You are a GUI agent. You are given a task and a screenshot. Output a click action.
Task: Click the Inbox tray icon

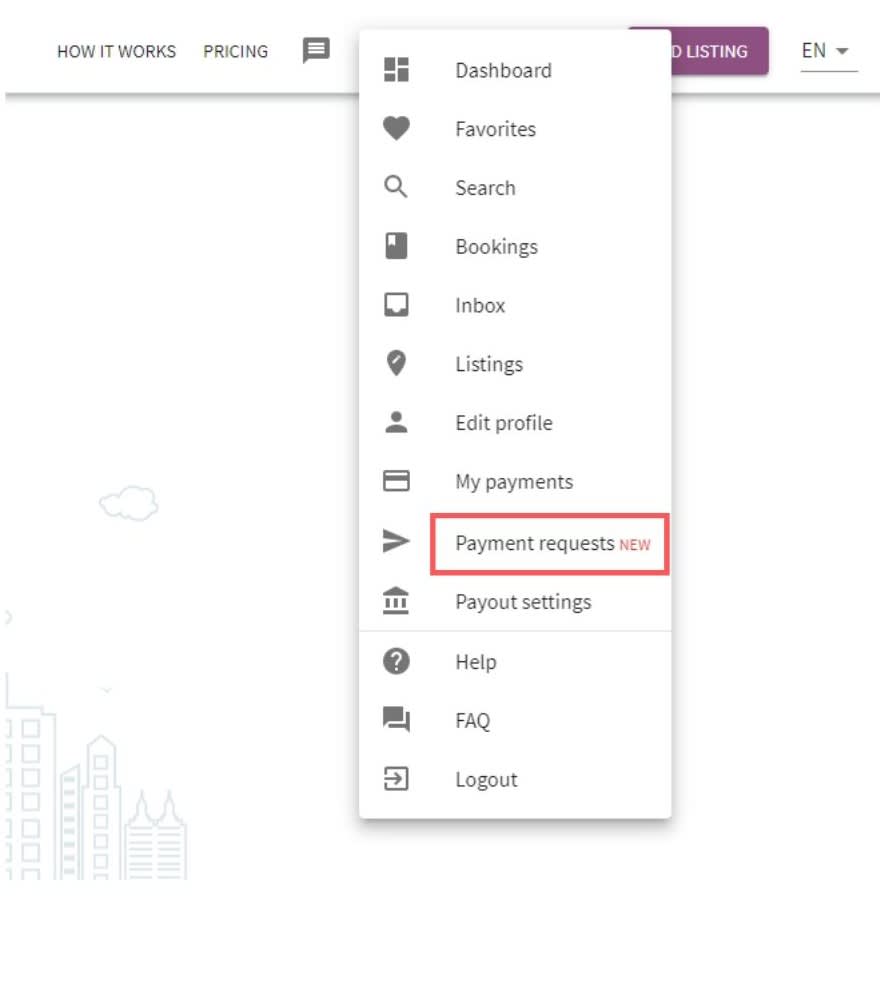tap(396, 305)
